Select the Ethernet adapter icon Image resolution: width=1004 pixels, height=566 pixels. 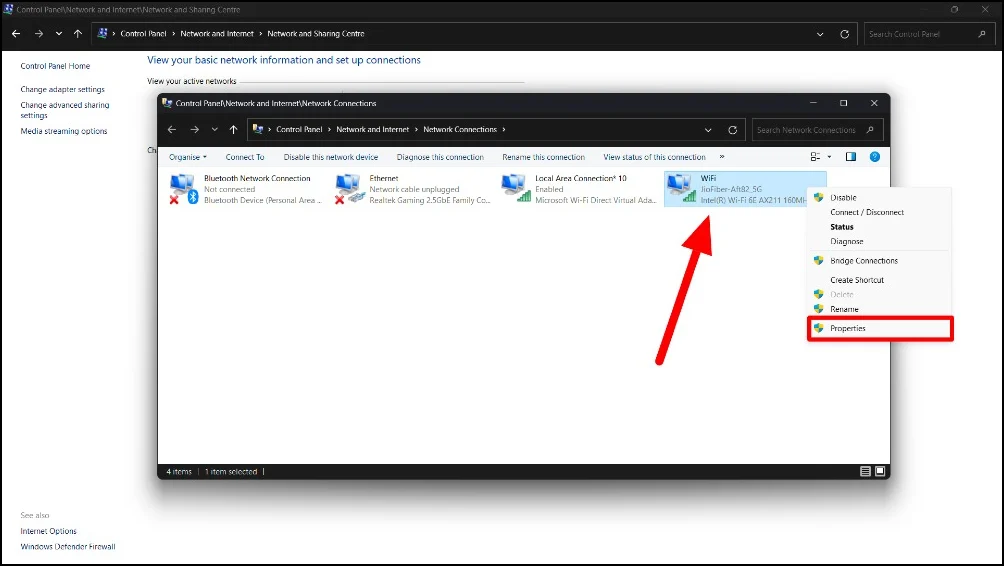[x=350, y=189]
